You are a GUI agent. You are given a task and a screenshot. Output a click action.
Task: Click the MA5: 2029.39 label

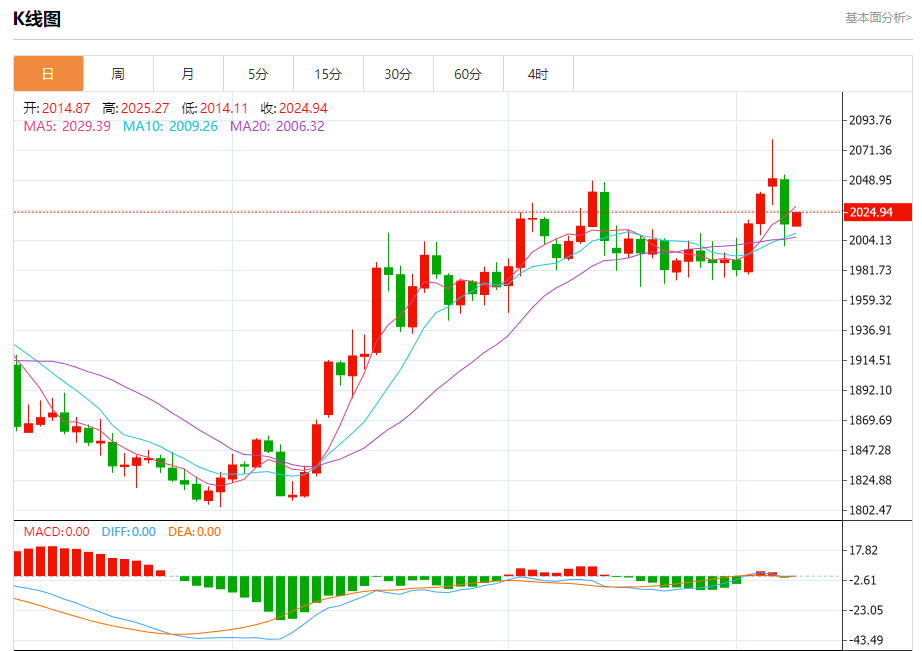click(67, 126)
